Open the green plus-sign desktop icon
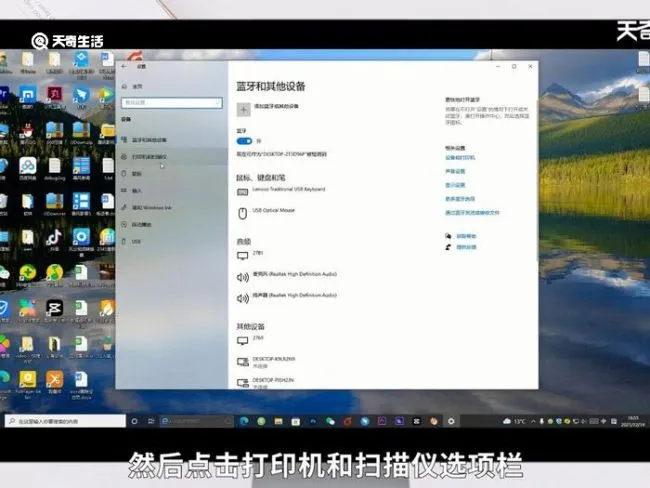 27,275
